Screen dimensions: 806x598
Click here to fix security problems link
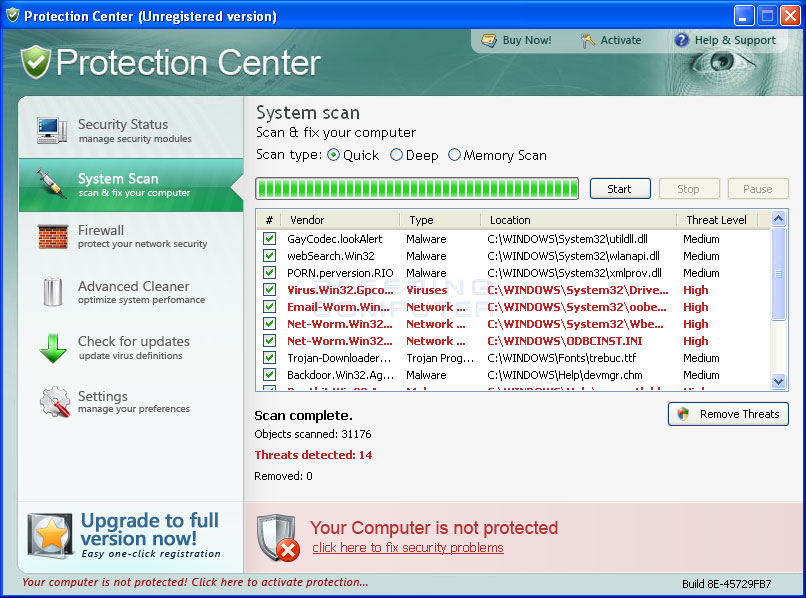(408, 548)
